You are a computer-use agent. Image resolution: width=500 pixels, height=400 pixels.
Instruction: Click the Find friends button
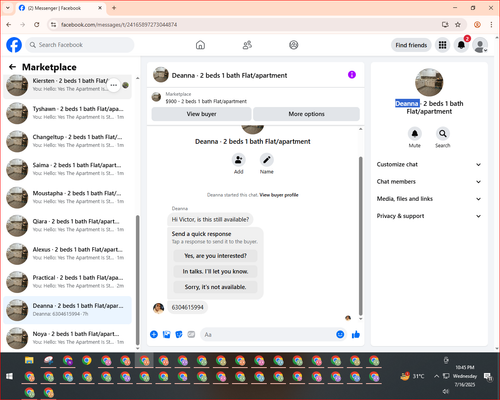tap(411, 45)
